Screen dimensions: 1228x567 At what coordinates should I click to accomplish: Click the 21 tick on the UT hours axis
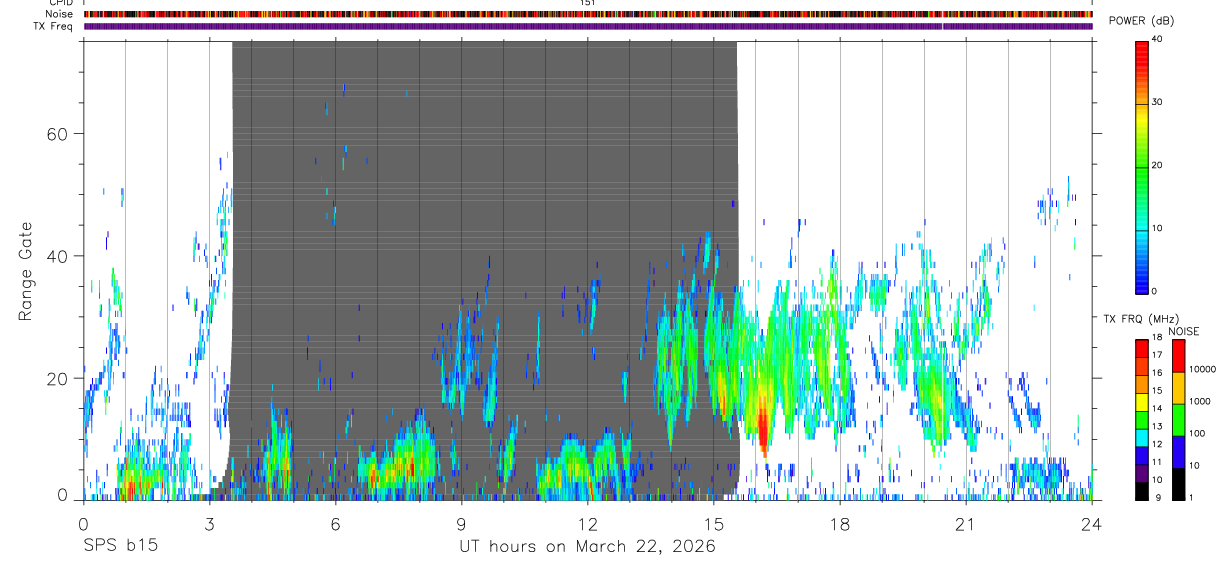pos(966,523)
